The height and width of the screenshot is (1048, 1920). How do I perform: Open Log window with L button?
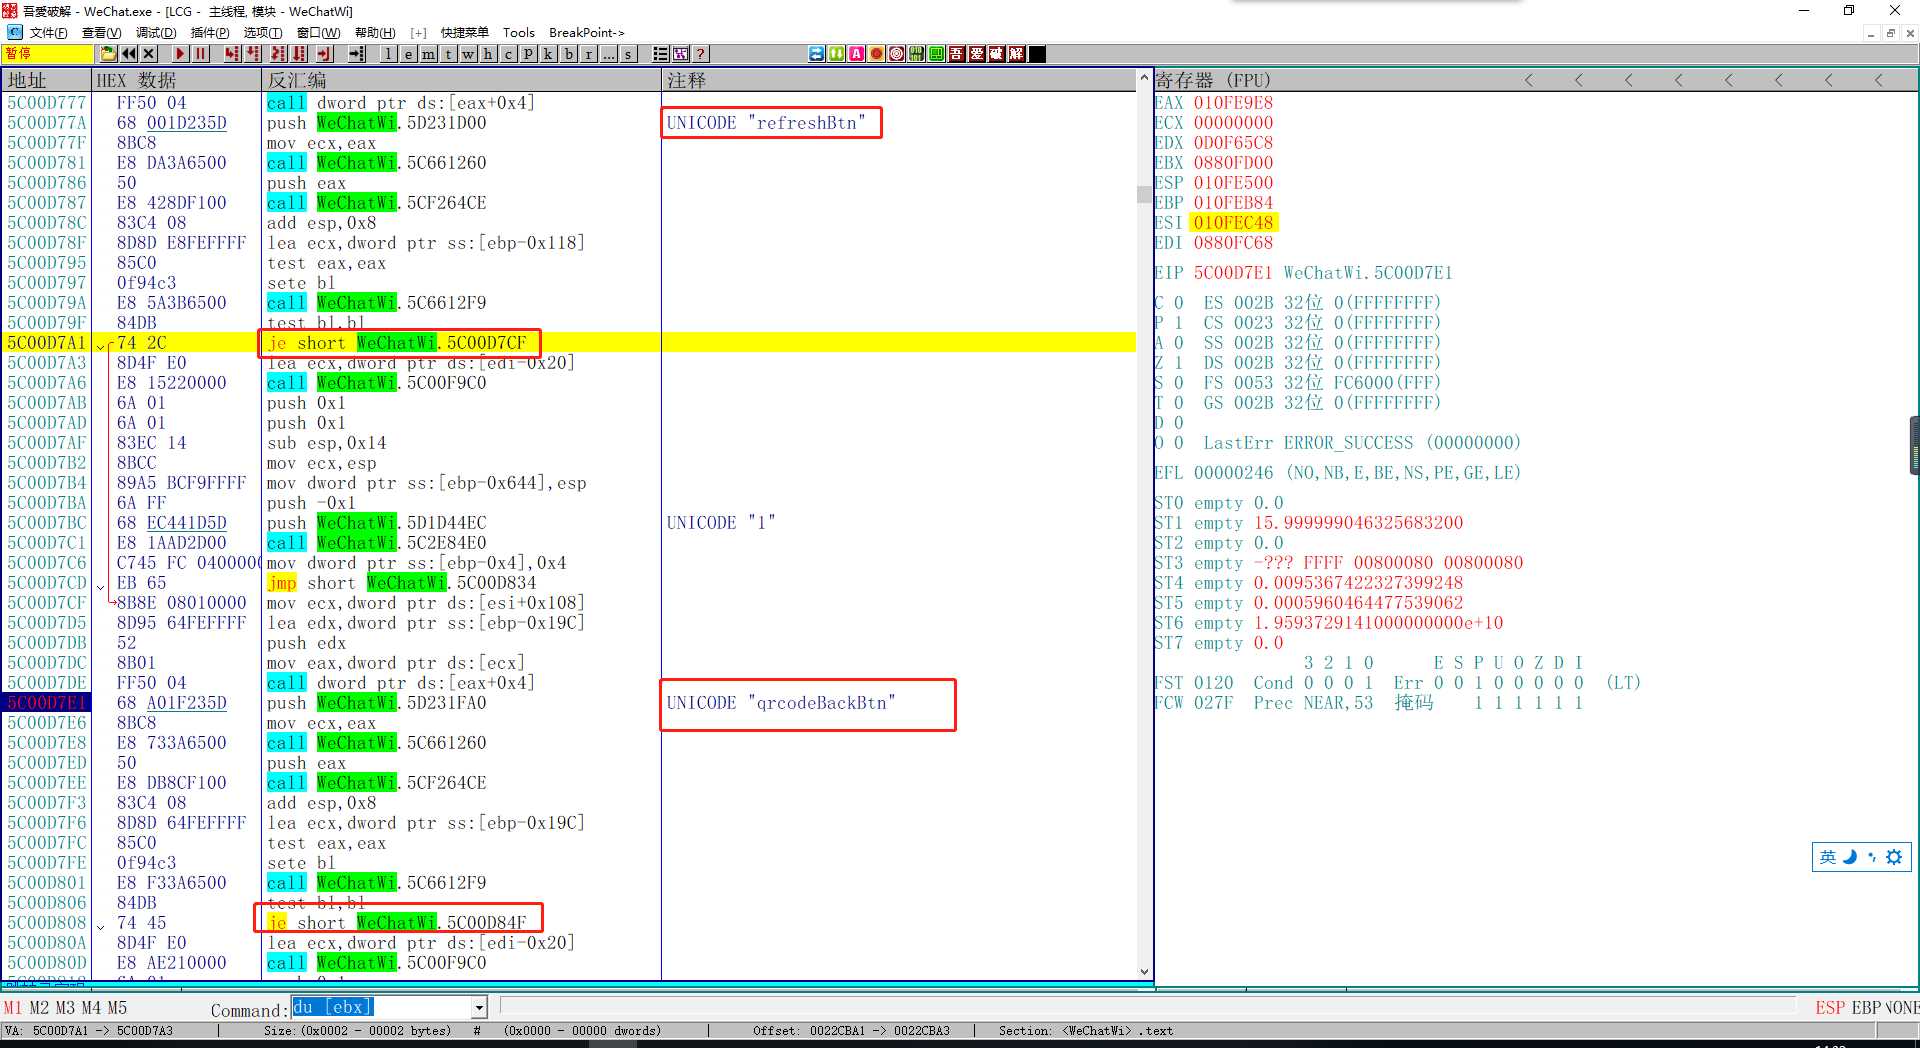pos(388,54)
